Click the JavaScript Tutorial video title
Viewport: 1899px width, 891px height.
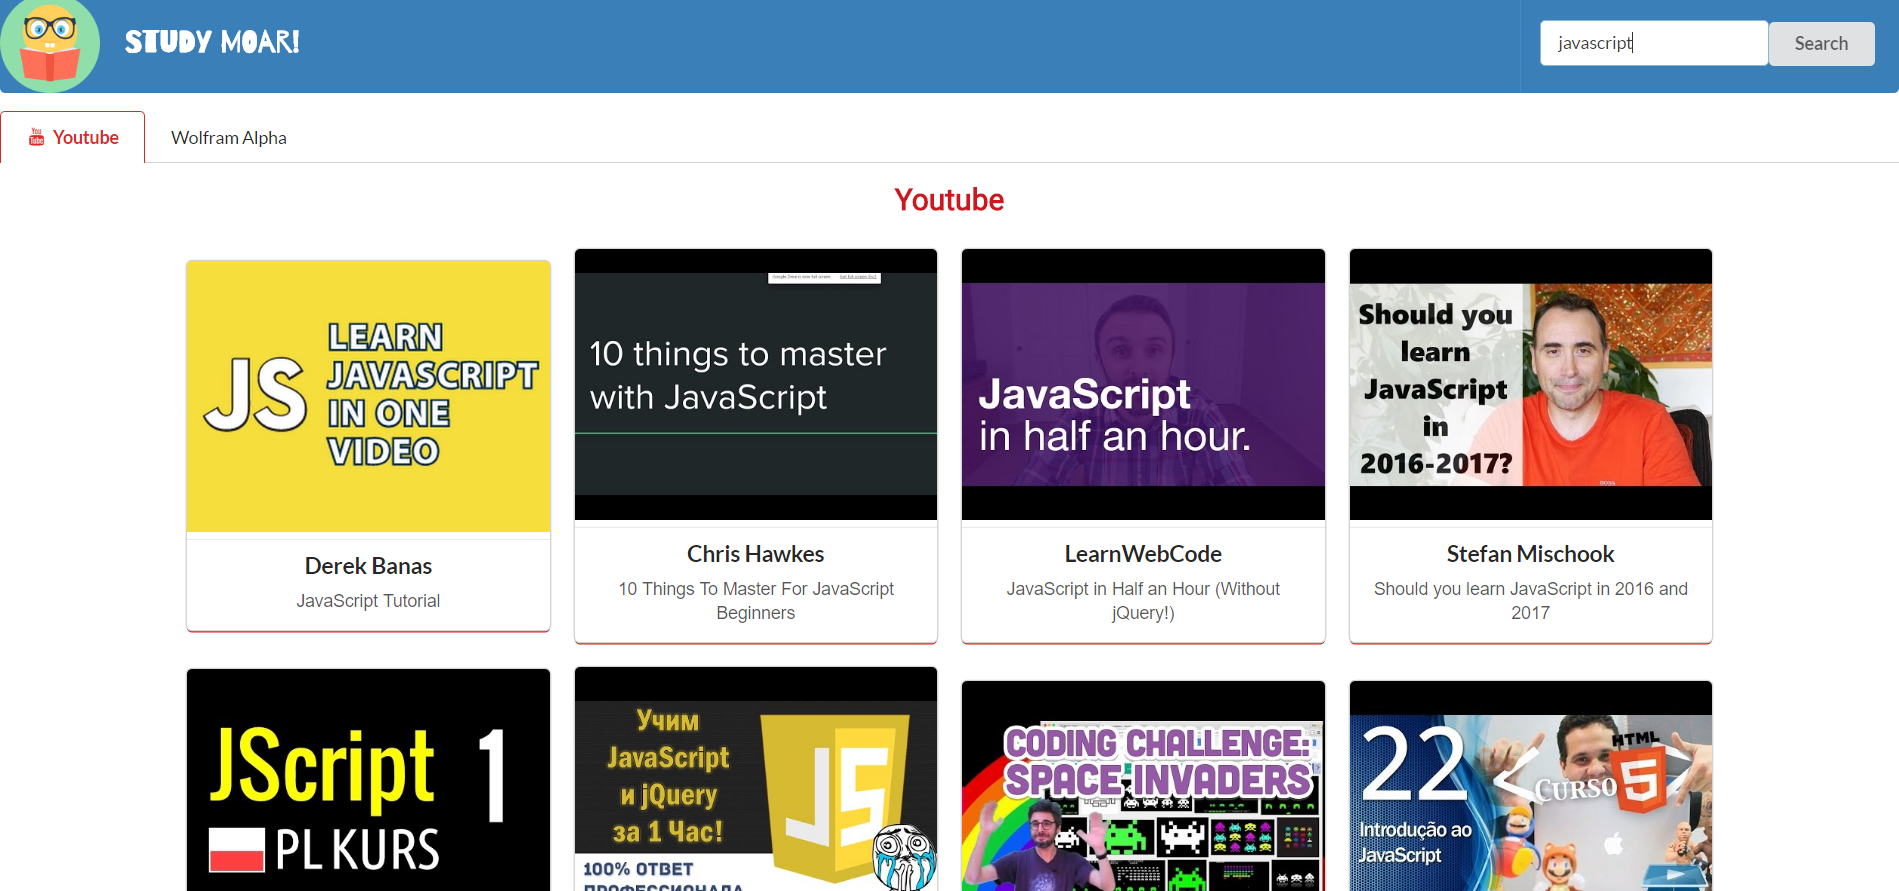pyautogui.click(x=368, y=601)
